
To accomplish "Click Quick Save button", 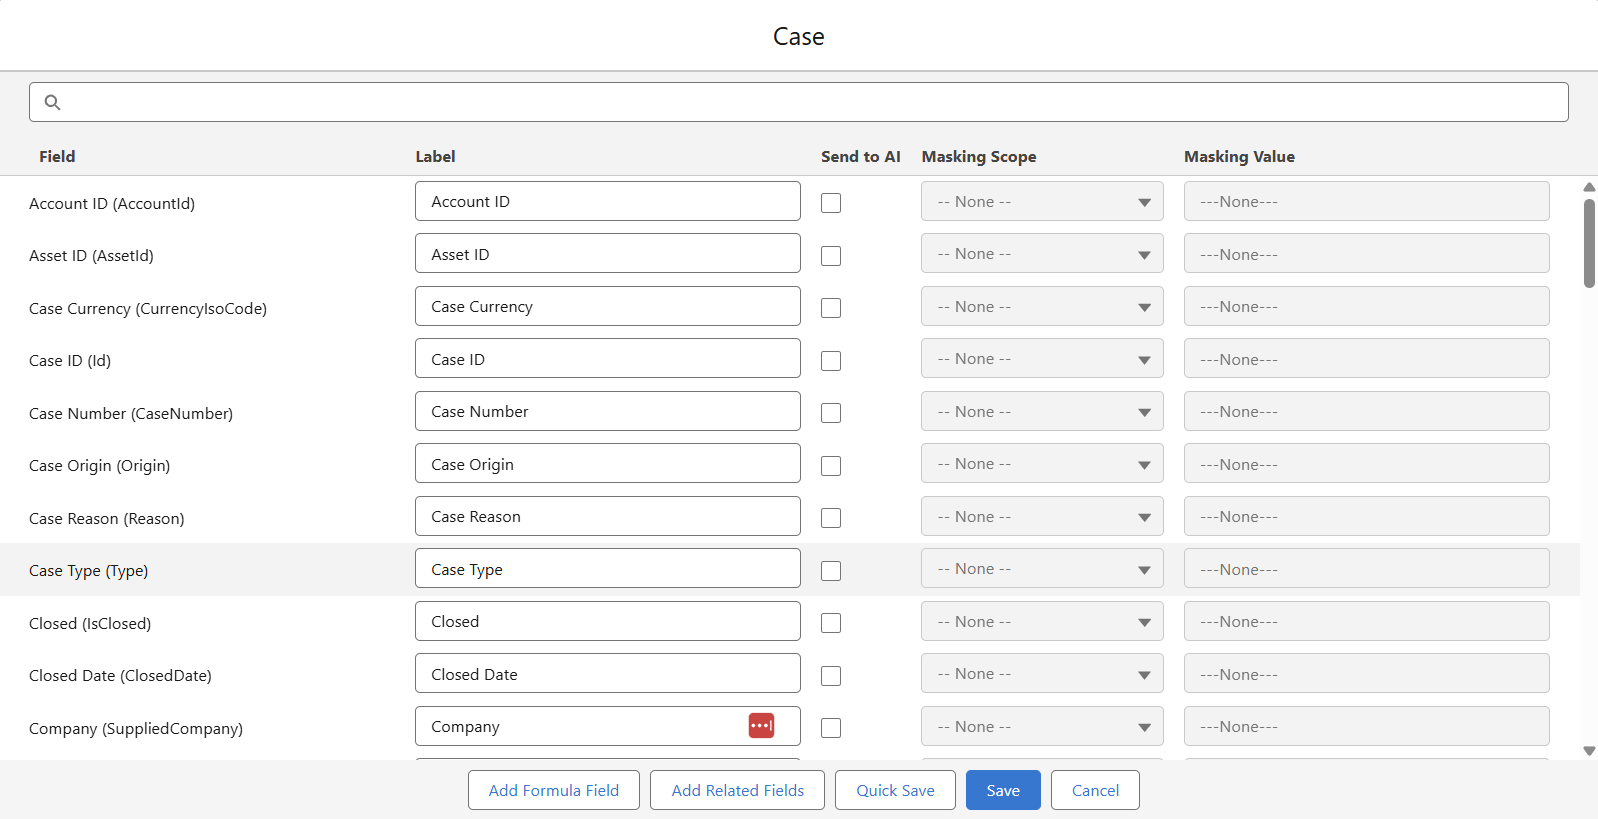I will pyautogui.click(x=895, y=790).
